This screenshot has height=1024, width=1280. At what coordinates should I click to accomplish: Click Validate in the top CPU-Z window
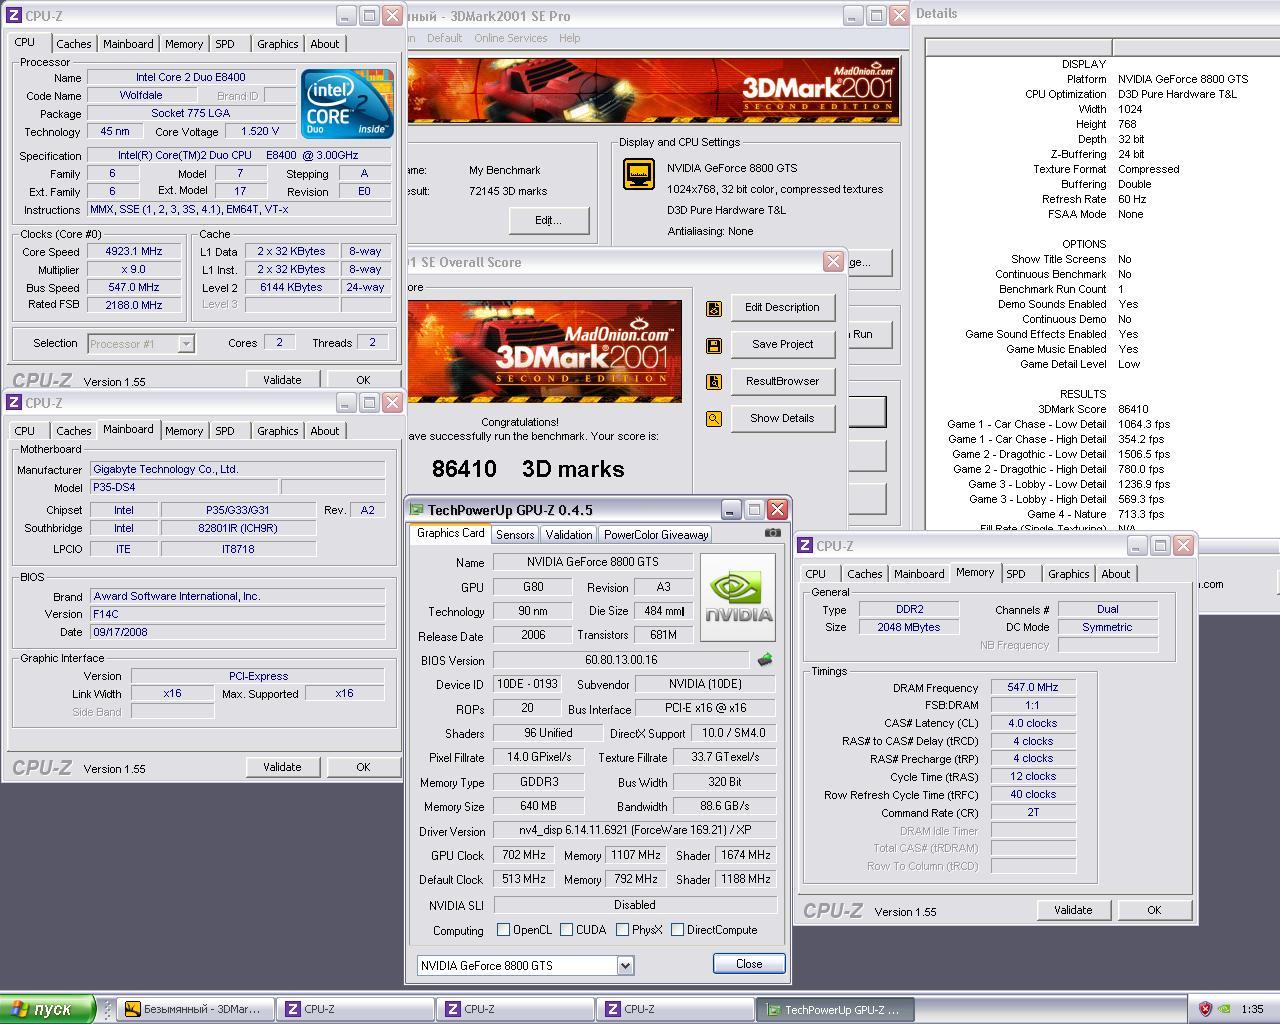pos(282,380)
